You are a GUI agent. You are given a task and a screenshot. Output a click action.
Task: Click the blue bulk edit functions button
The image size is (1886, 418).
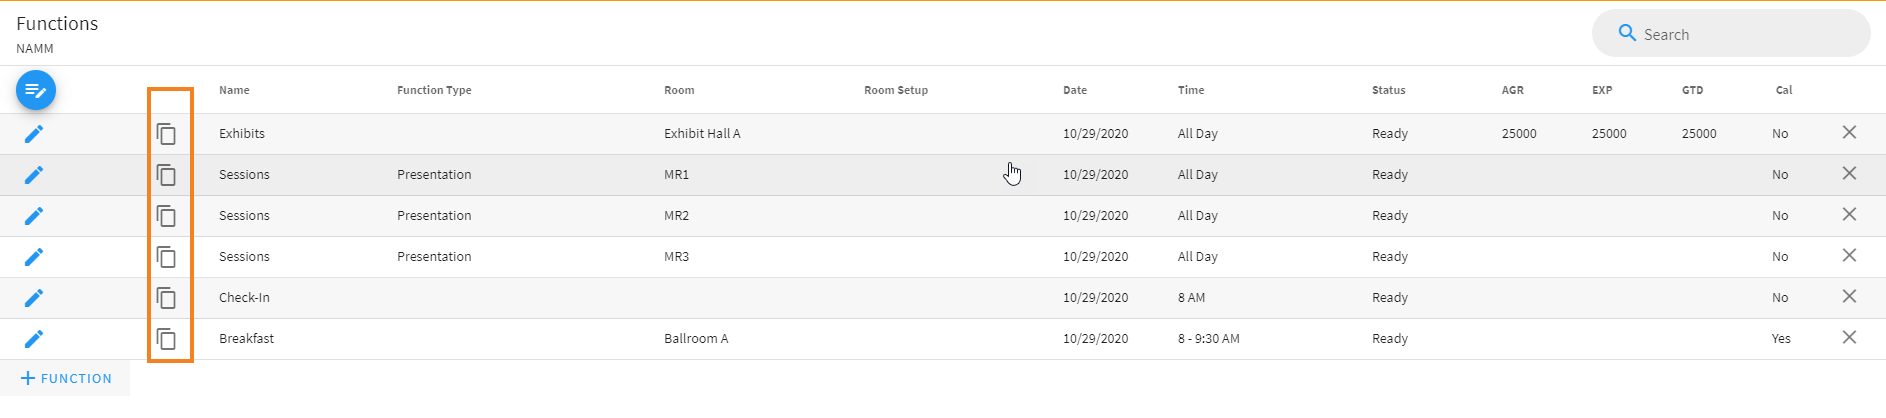pyautogui.click(x=36, y=91)
